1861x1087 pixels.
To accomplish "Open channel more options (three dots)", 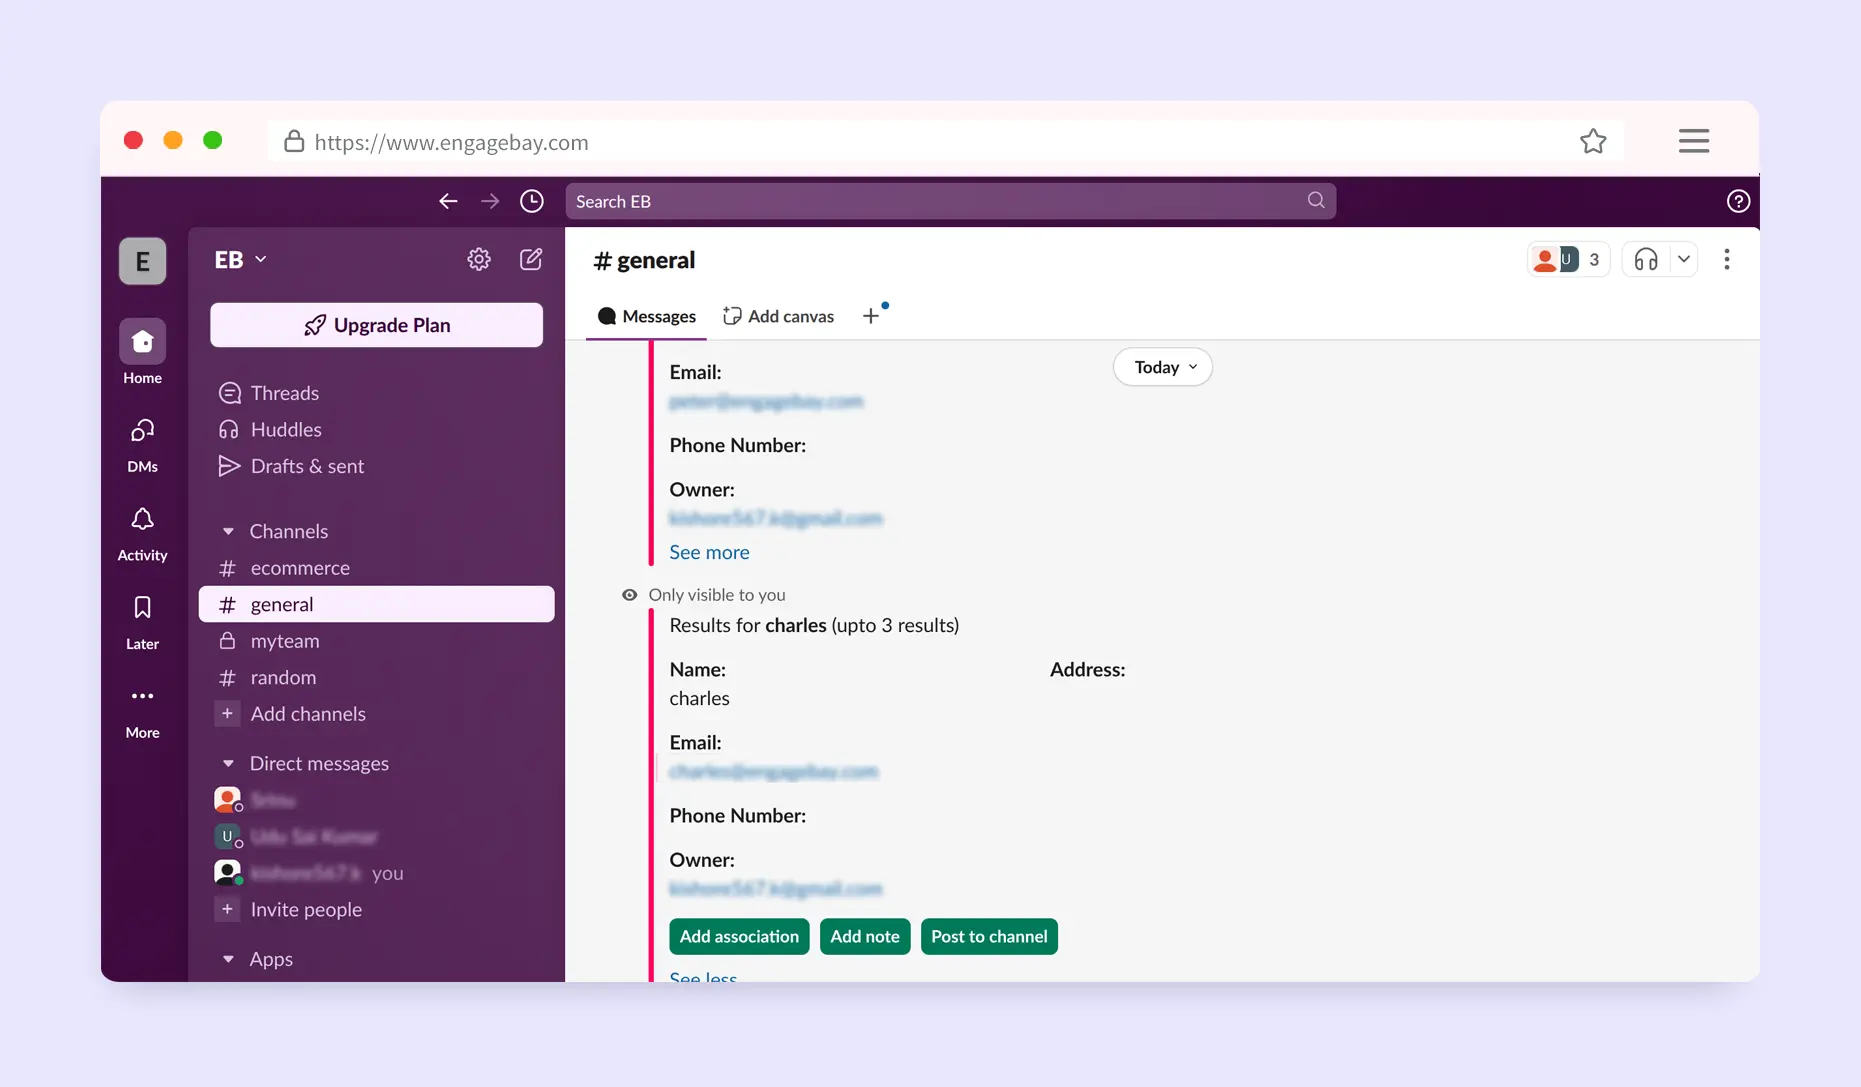I will click(1726, 260).
